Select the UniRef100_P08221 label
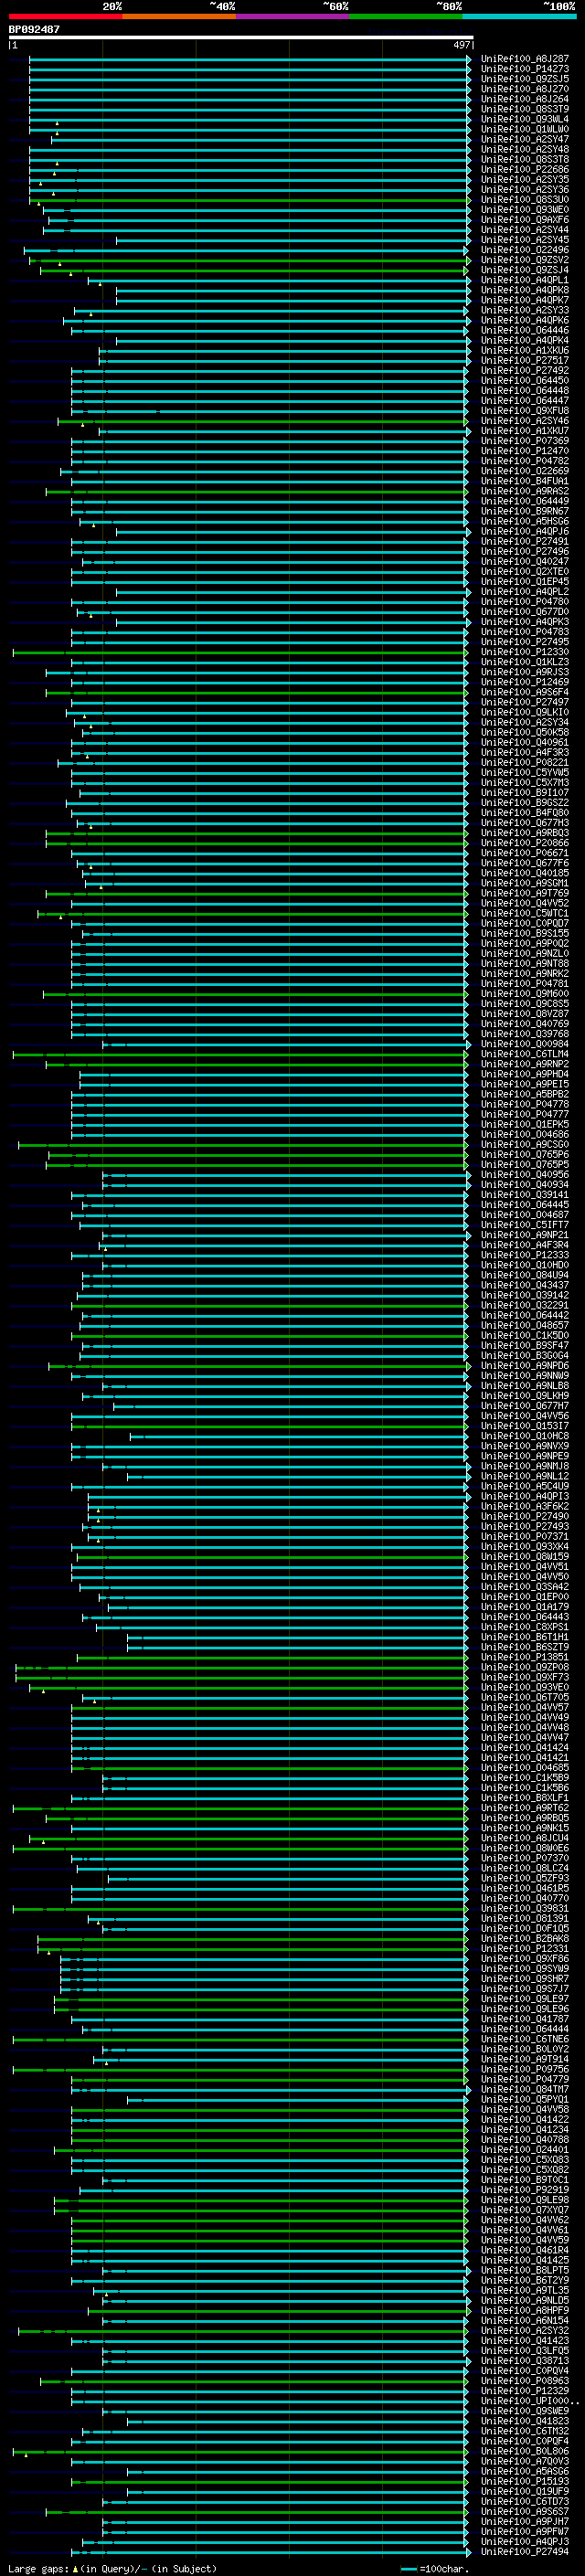This screenshot has width=585, height=2576. point(525,762)
